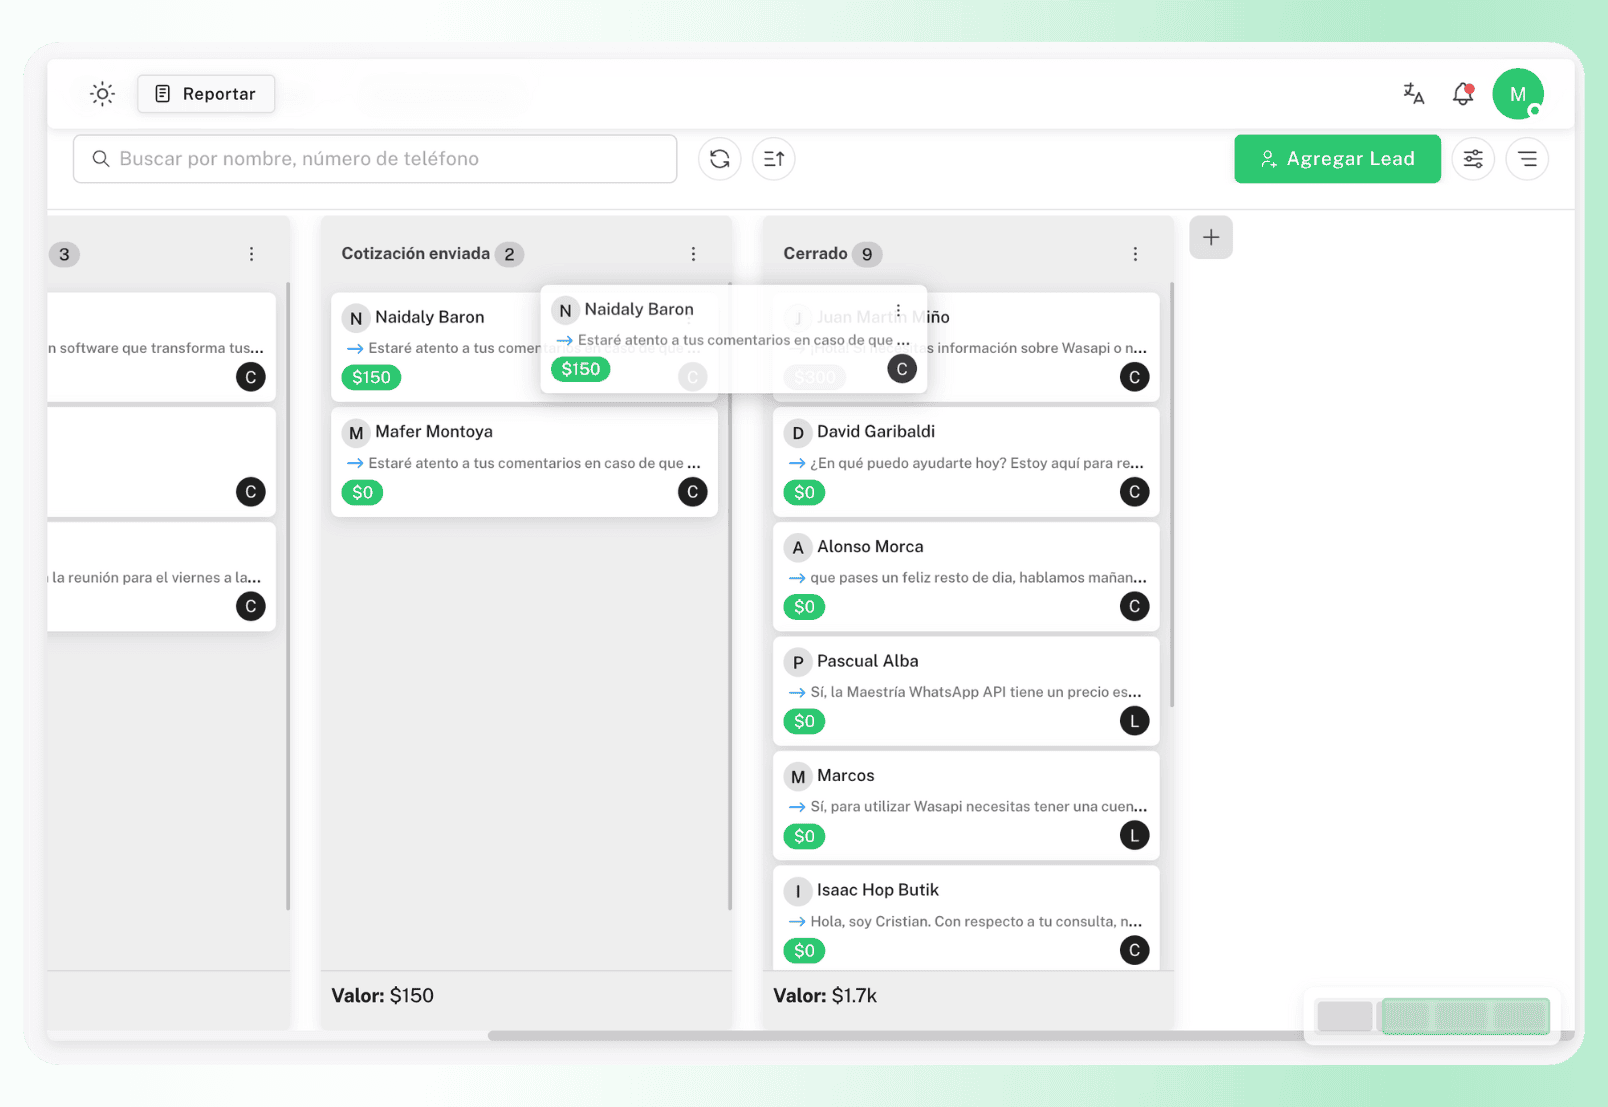Open the David Garibaldi lead card

click(x=966, y=462)
